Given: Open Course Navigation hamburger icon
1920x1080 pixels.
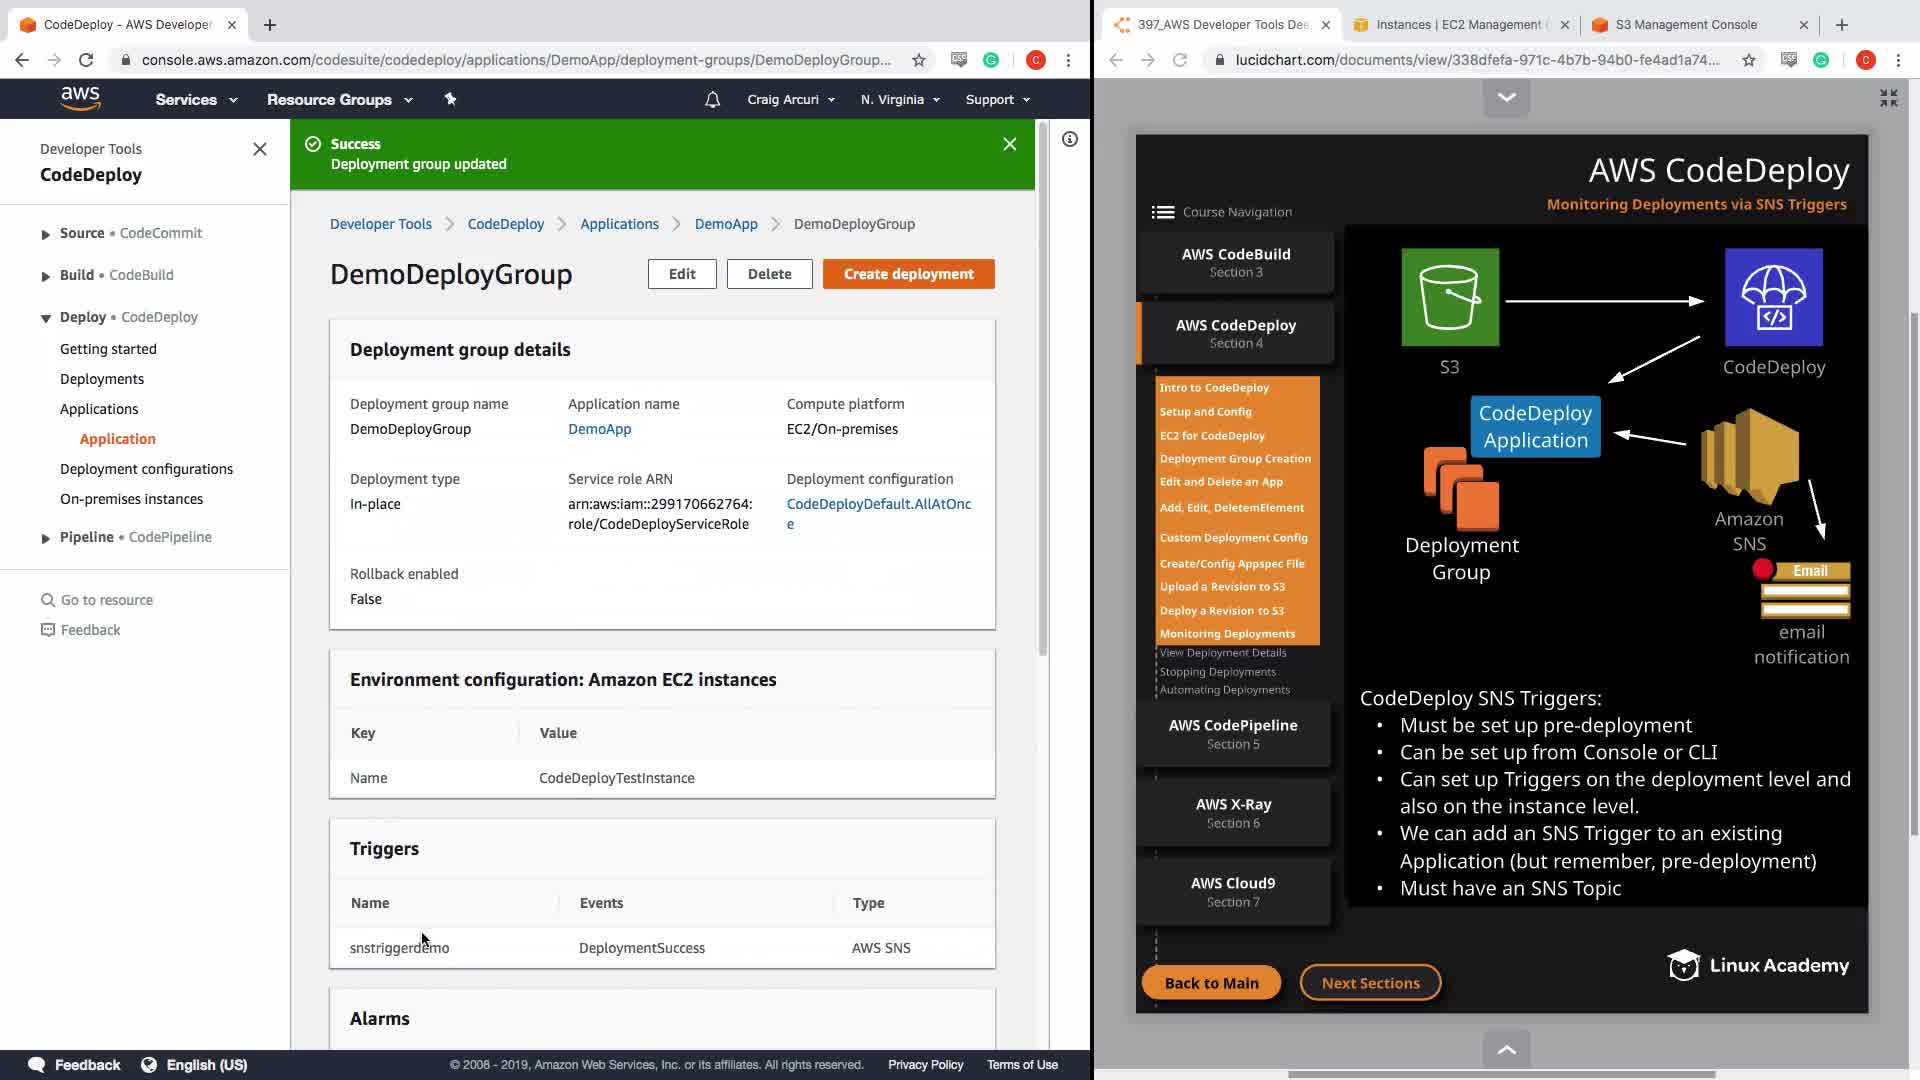Looking at the screenshot, I should click(1162, 212).
